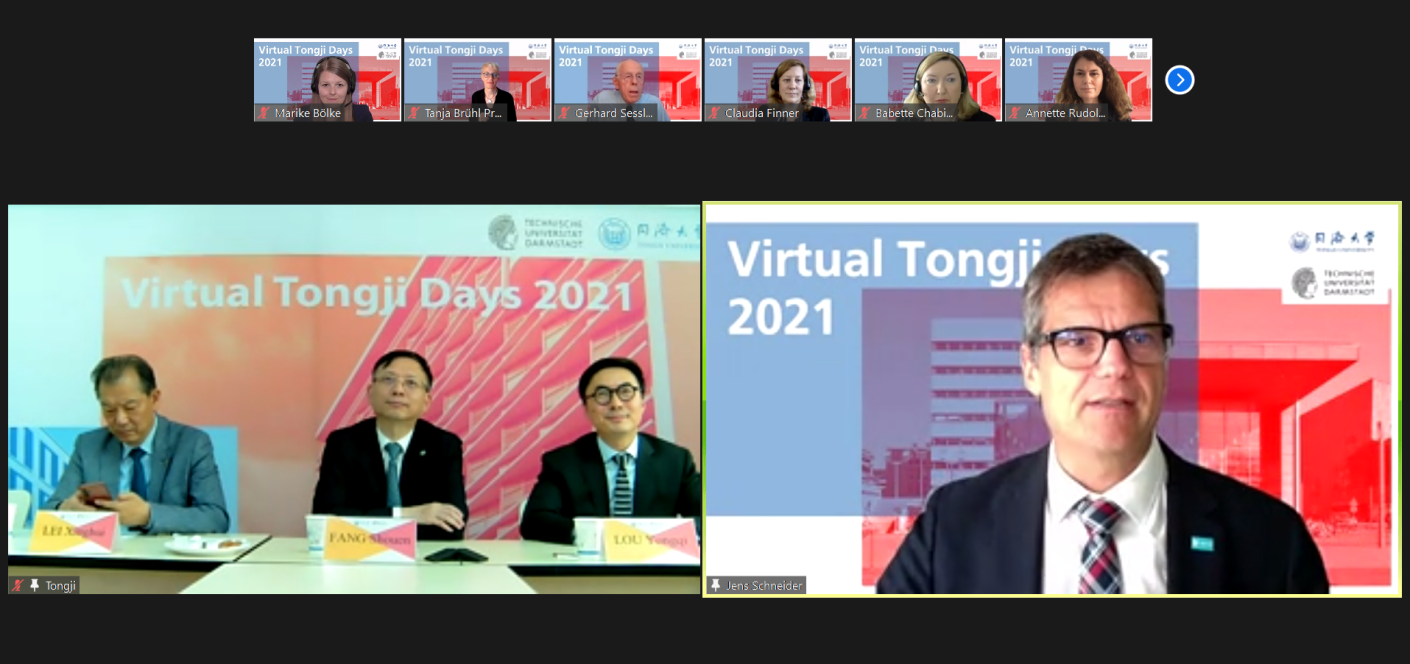Click muted microphone icon beside Gerhard Sessl
The height and width of the screenshot is (664, 1410).
pos(564,113)
